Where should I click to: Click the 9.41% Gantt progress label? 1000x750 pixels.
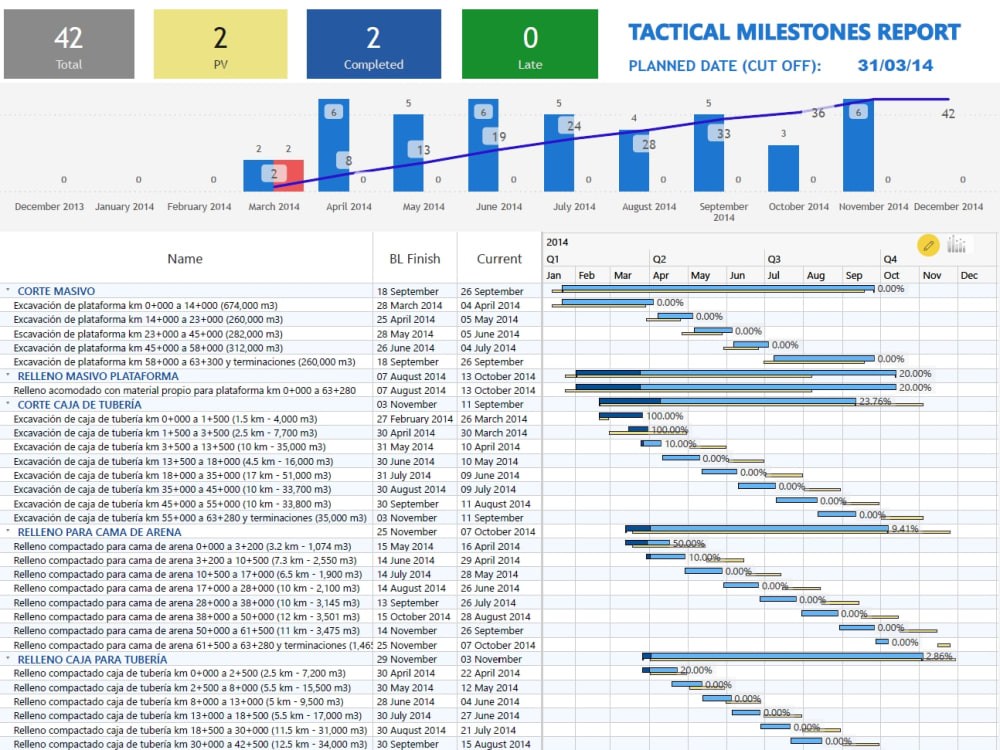pos(904,529)
